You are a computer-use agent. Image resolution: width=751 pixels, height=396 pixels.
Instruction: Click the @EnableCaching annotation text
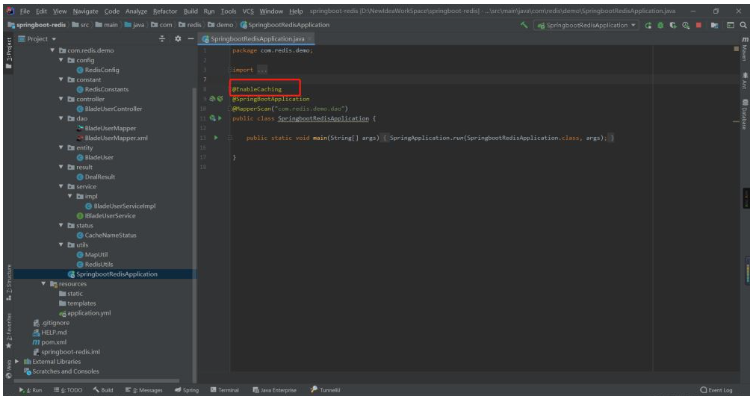tap(257, 89)
